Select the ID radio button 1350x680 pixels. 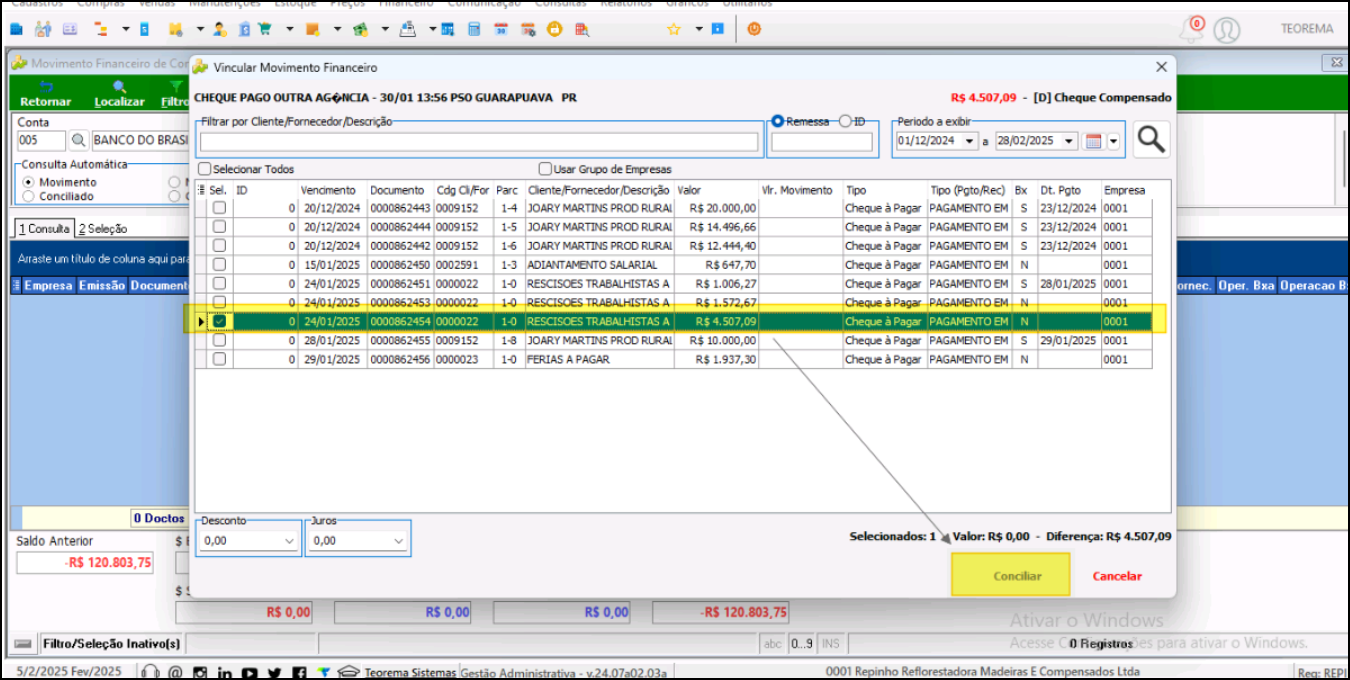(x=845, y=121)
